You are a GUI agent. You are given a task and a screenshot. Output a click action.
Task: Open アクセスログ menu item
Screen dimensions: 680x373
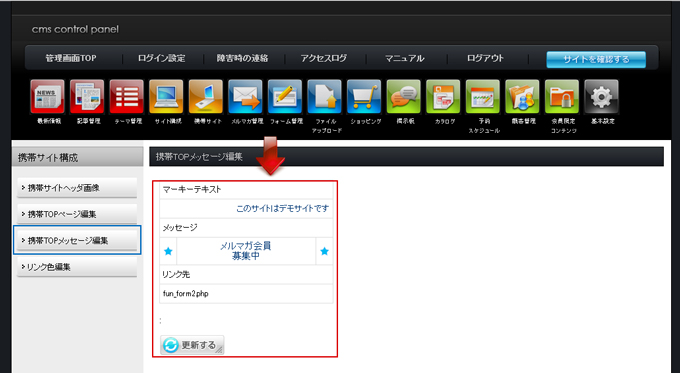324,58
